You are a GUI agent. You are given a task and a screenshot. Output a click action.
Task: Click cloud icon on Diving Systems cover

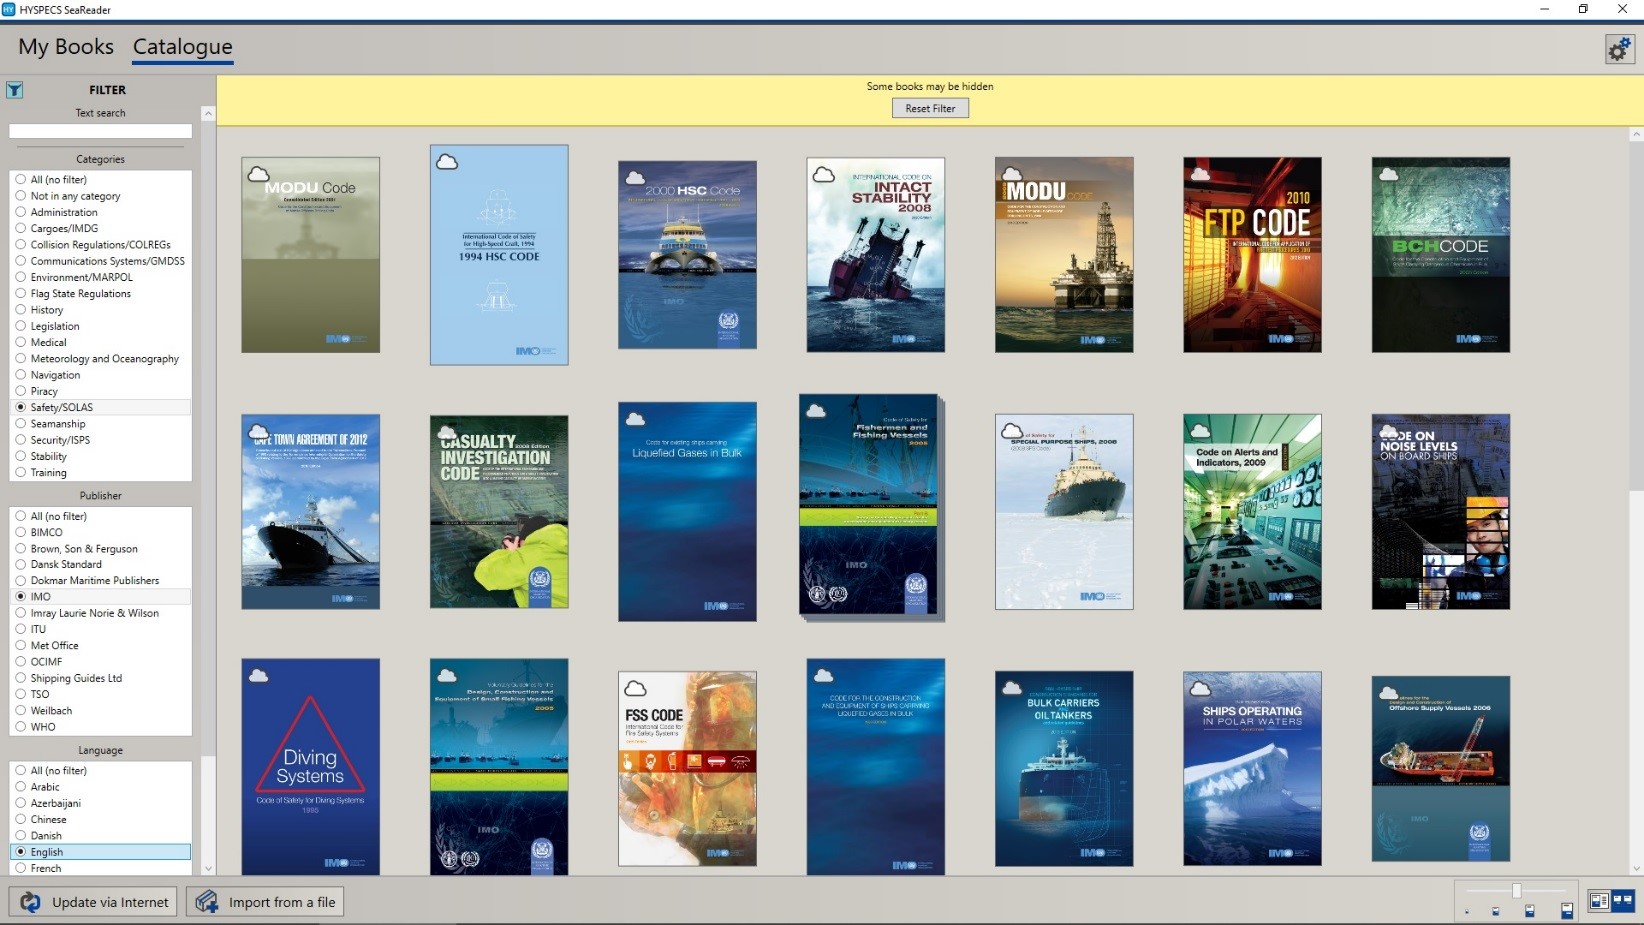point(258,675)
